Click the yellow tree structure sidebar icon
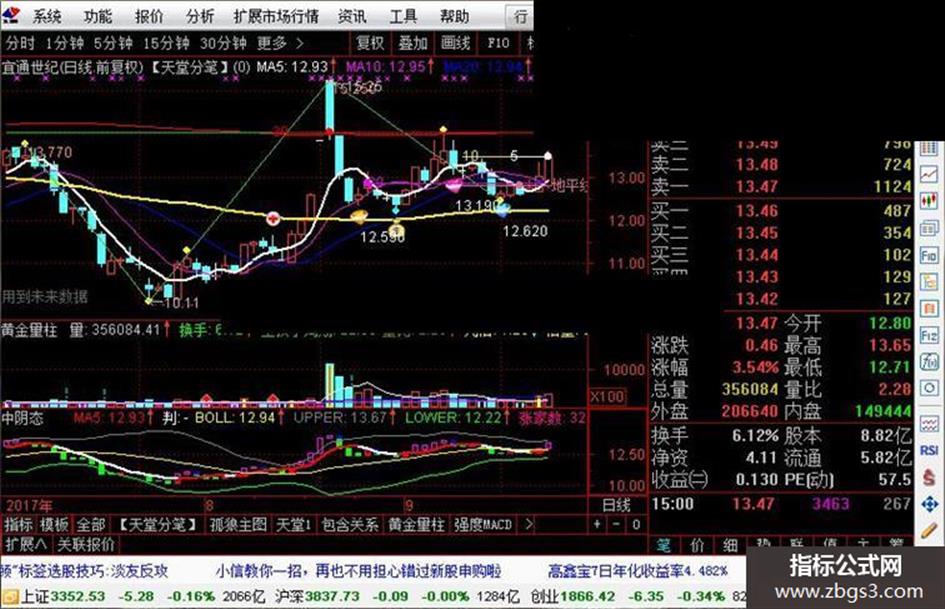This screenshot has width=945, height=609. pos(929,282)
